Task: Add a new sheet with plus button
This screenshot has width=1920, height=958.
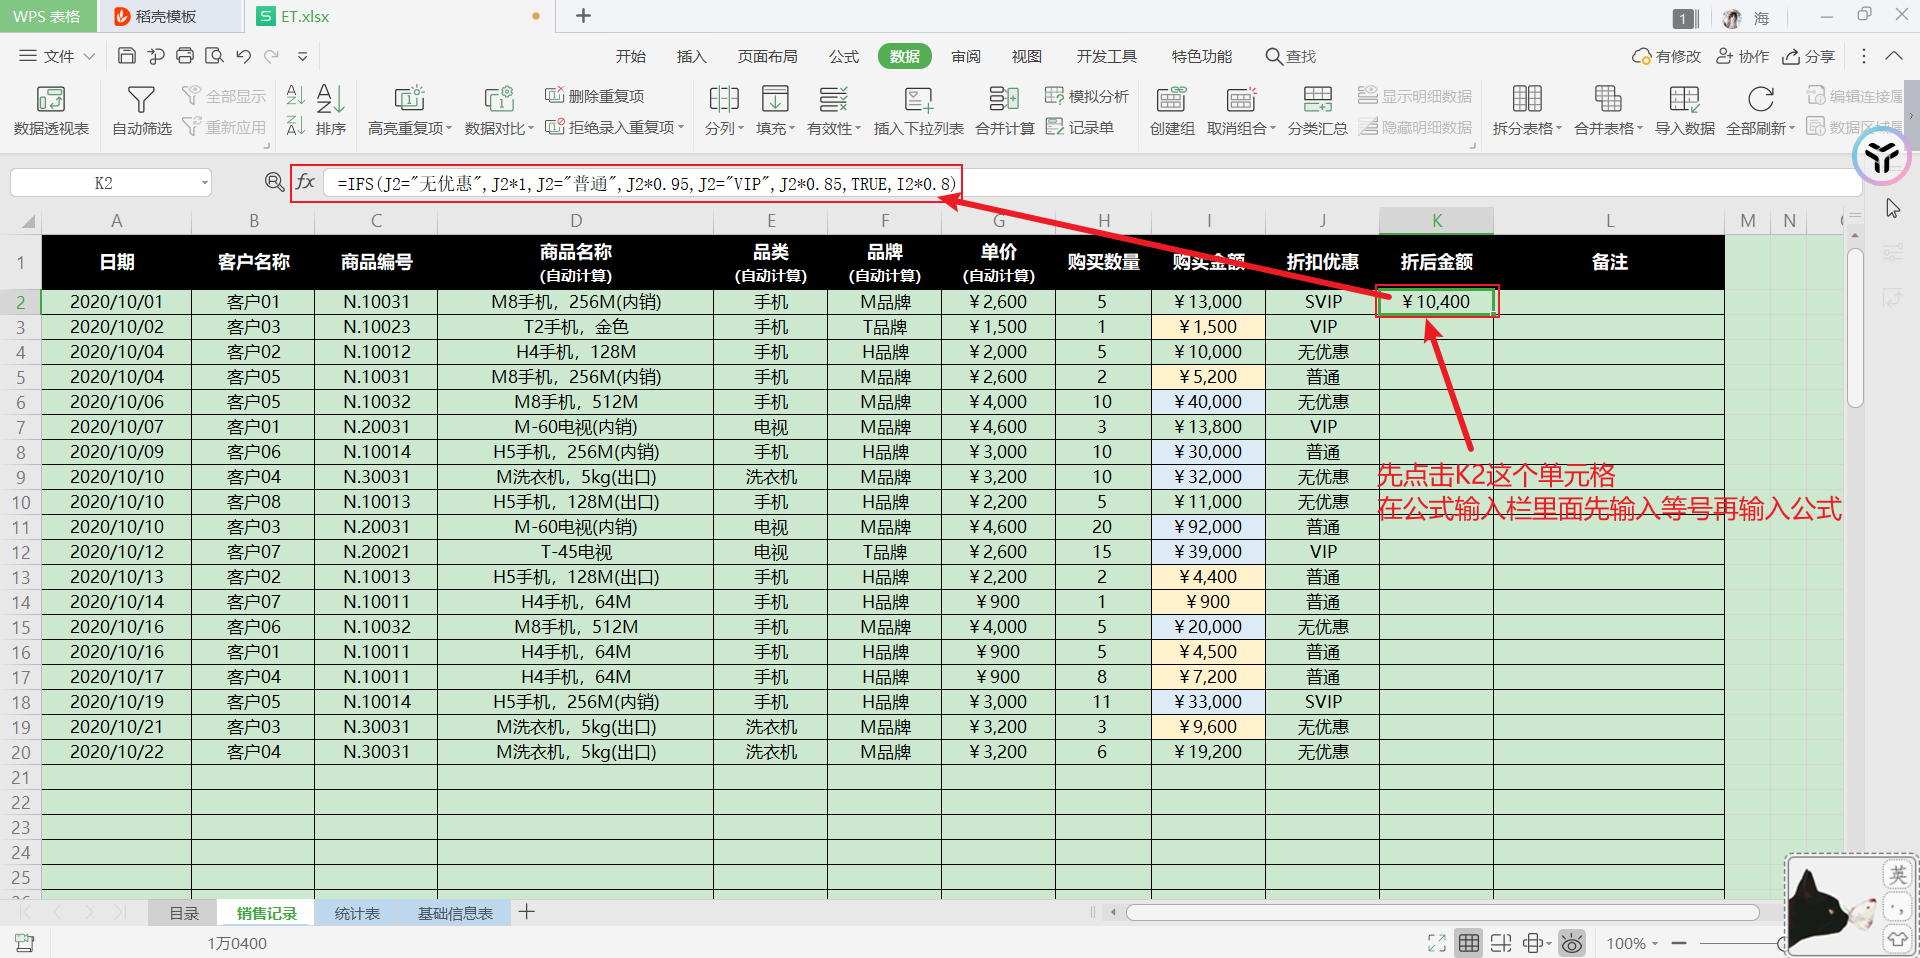Action: (x=527, y=912)
